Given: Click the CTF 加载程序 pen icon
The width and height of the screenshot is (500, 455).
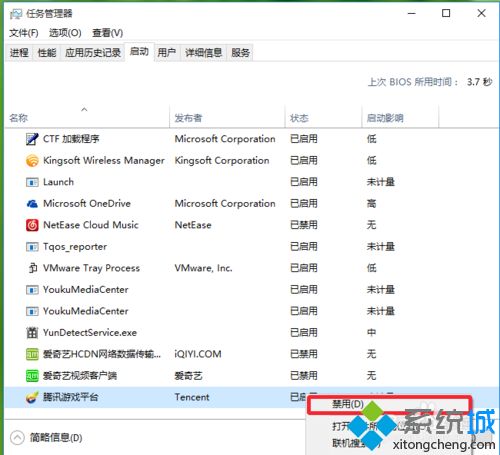Looking at the screenshot, I should tap(32, 139).
